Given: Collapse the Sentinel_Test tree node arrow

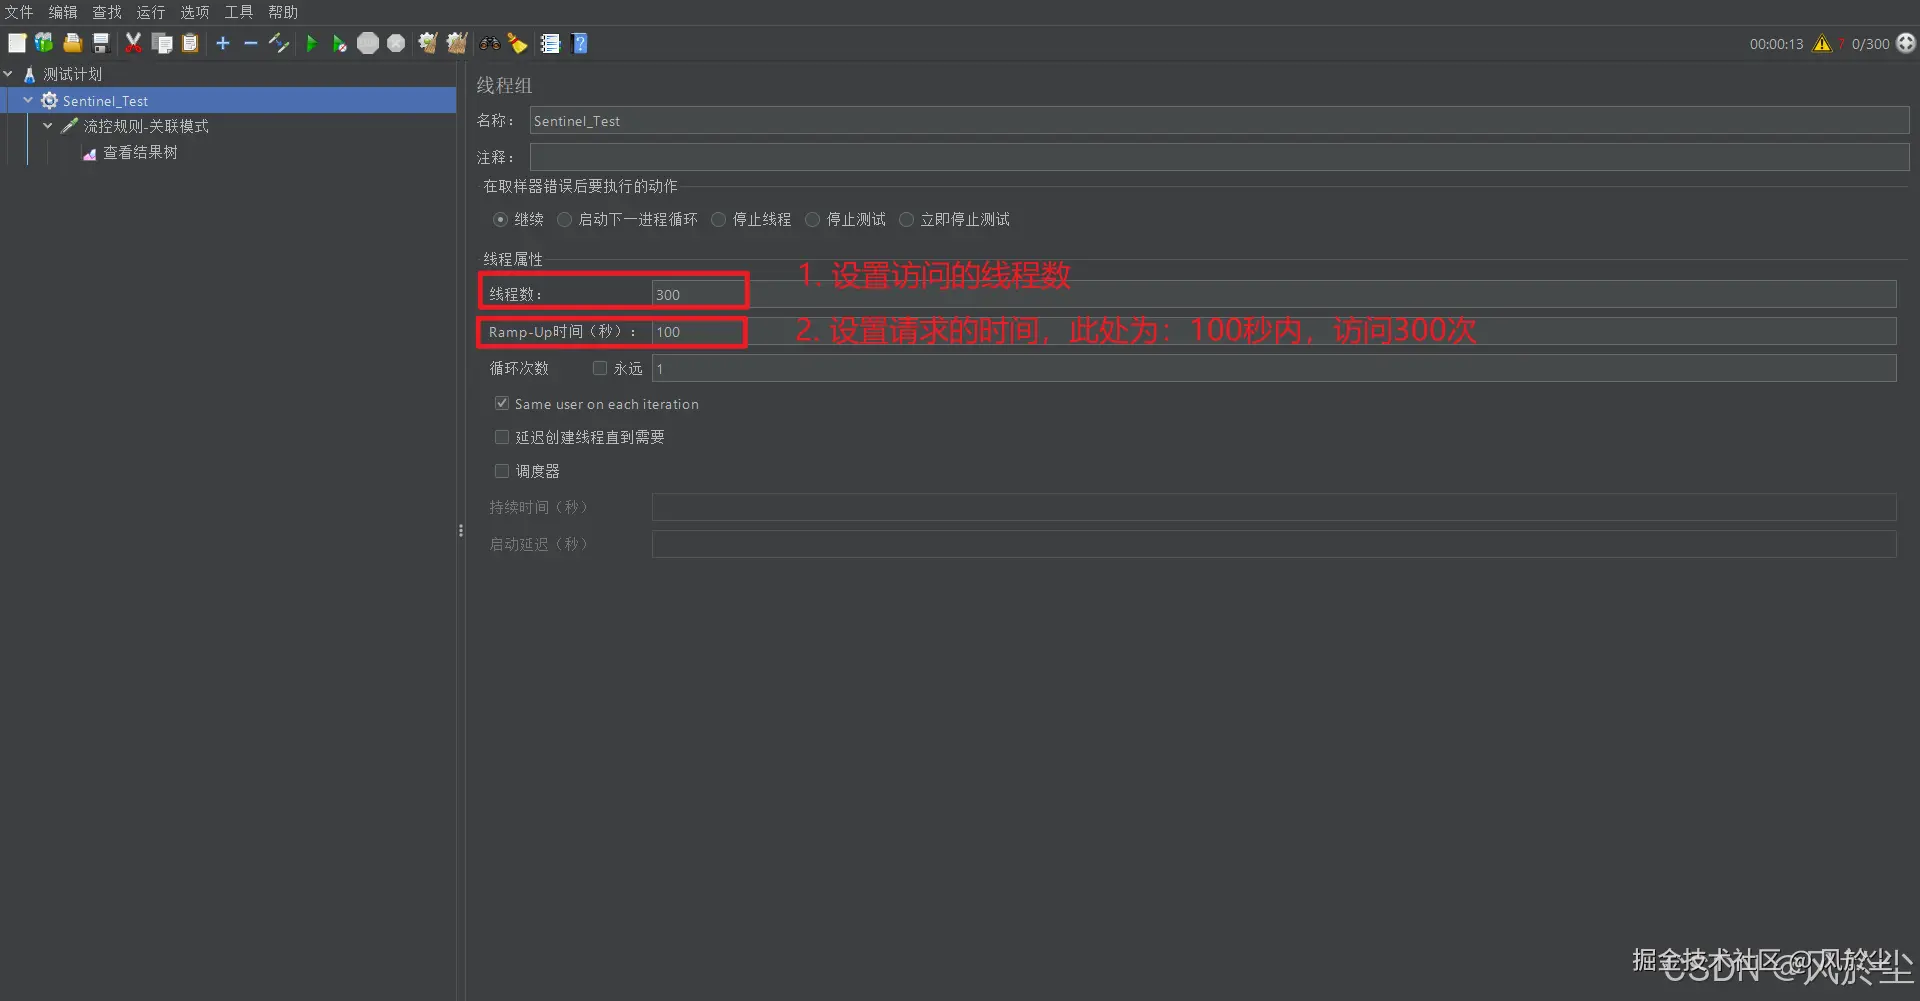Looking at the screenshot, I should 28,100.
